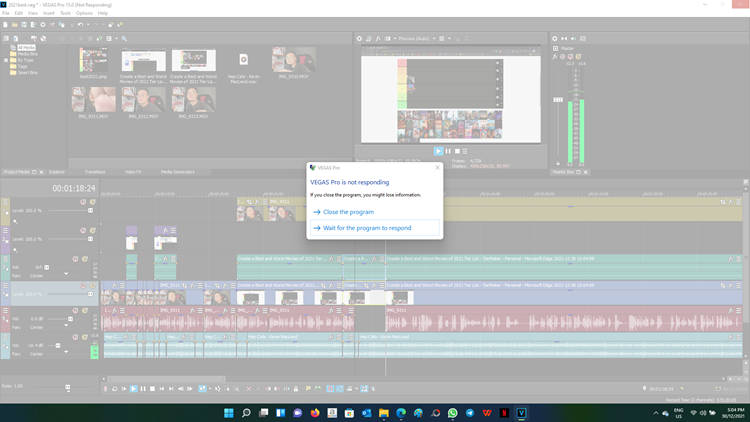Image resolution: width=750 pixels, height=422 pixels.
Task: Click the New project toolbar icon
Action: [5, 24]
